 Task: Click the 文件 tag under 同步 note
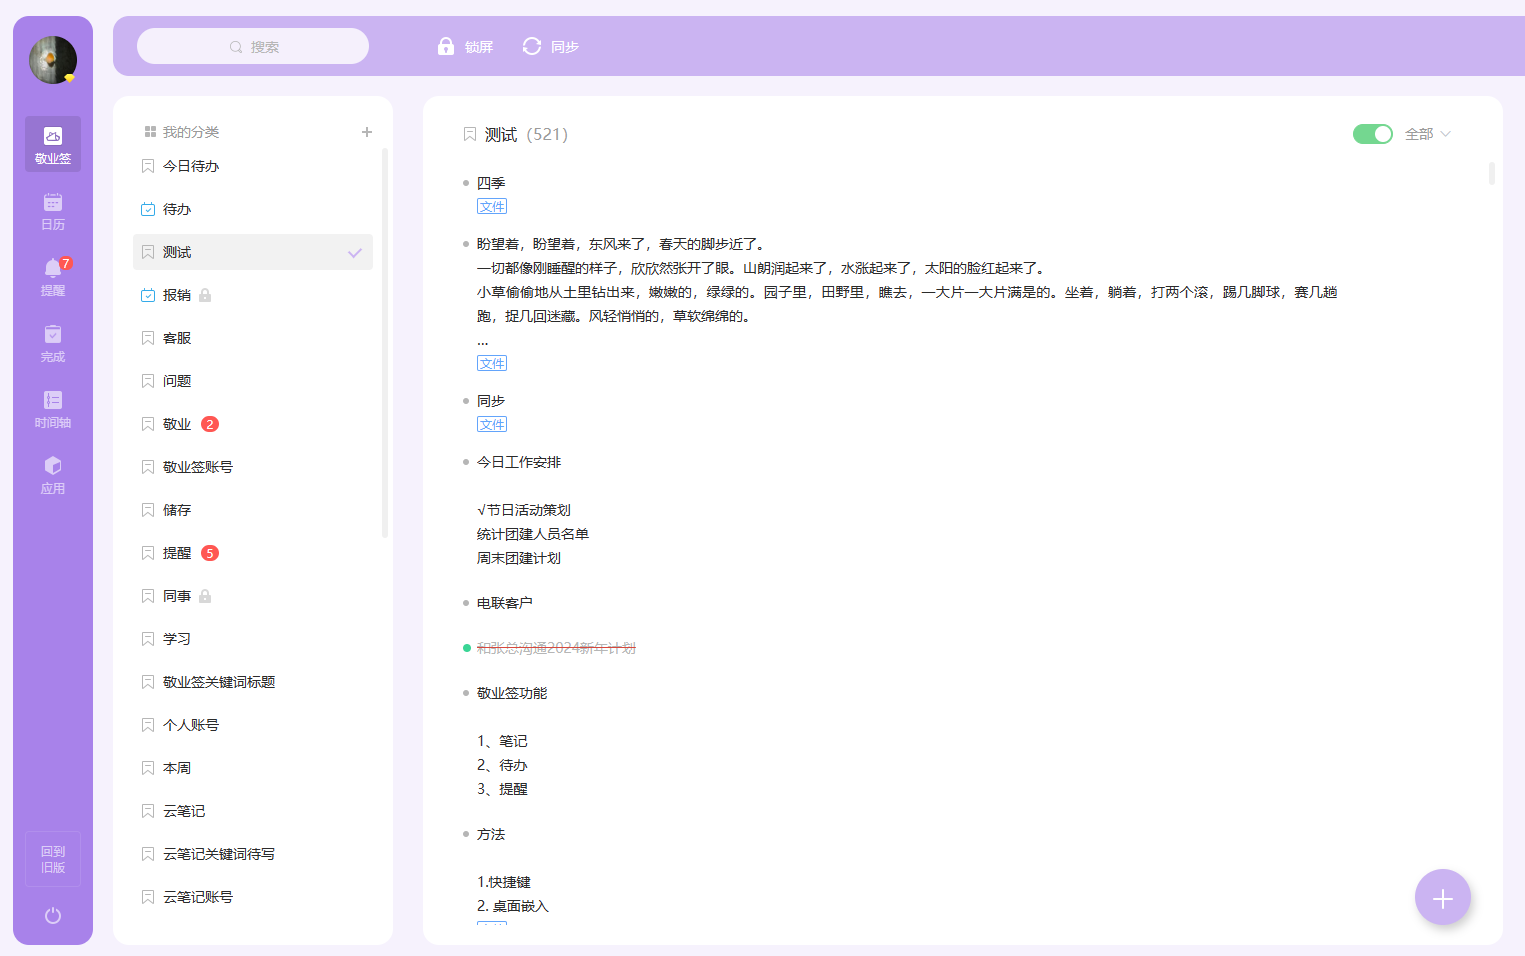coord(492,424)
